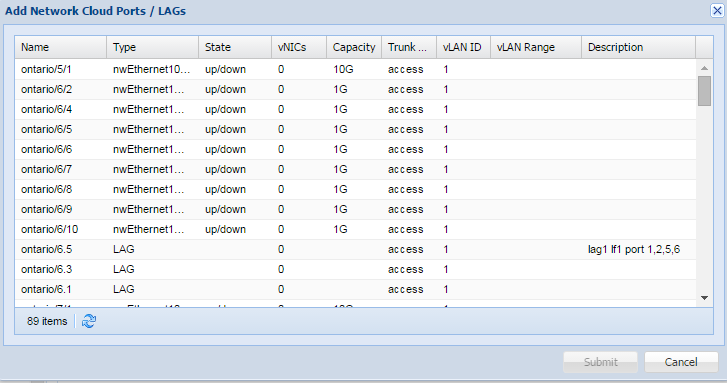Image resolution: width=727 pixels, height=383 pixels.
Task: Click up/down state in ontario/5/1 row
Action: click(225, 70)
